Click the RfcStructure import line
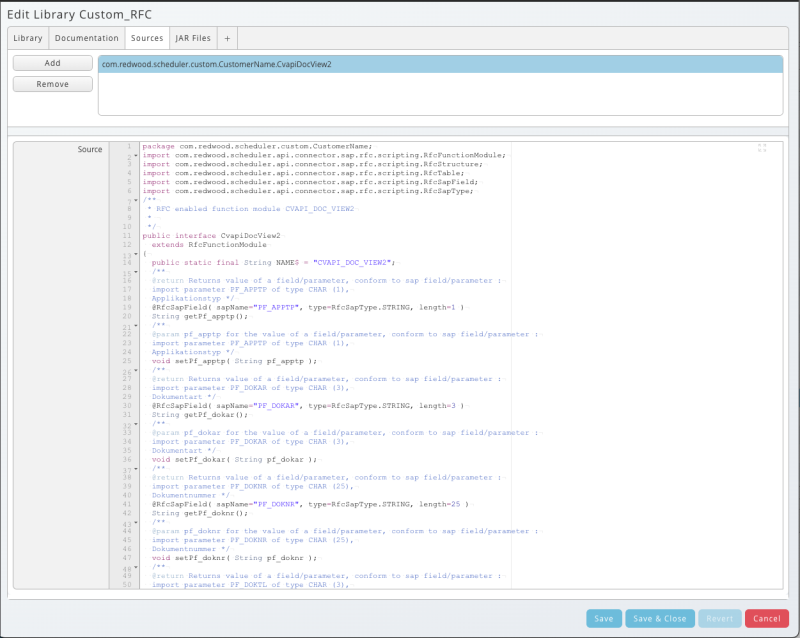800x638 pixels. pos(312,164)
